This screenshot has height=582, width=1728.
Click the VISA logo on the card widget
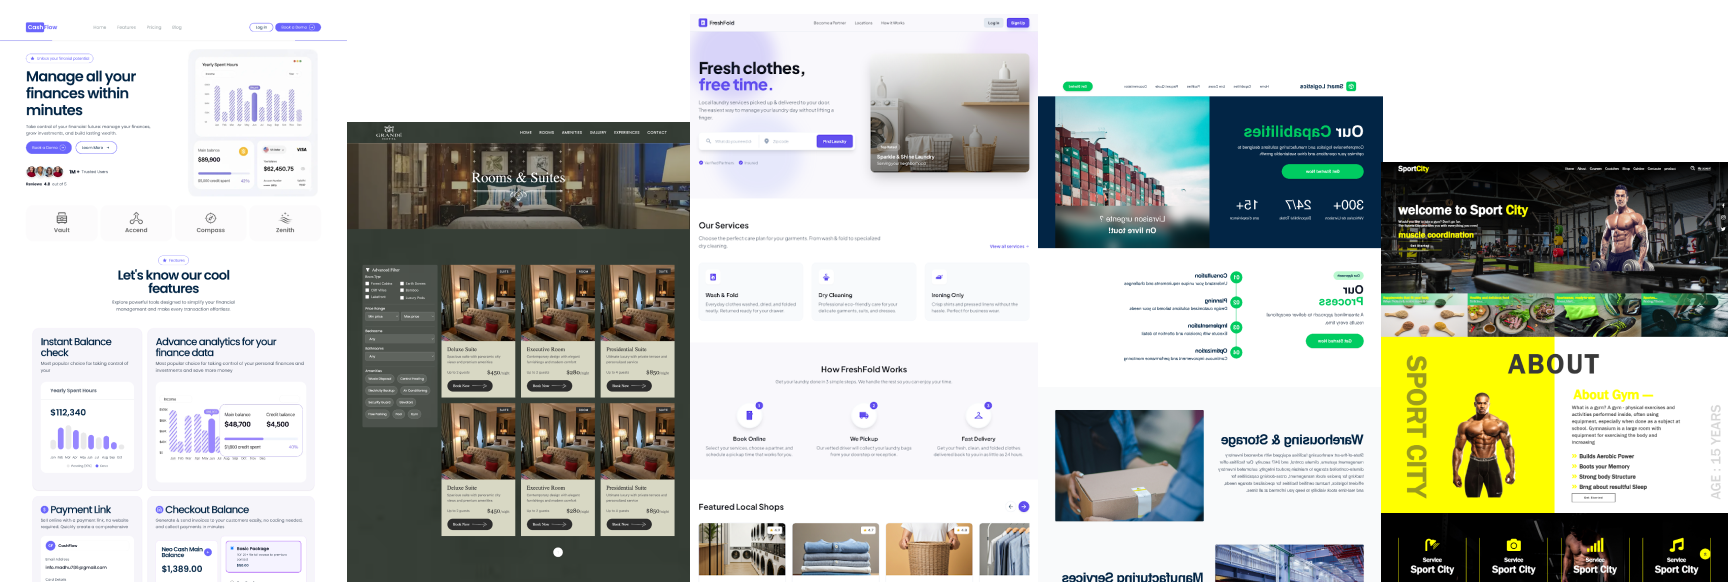302,149
